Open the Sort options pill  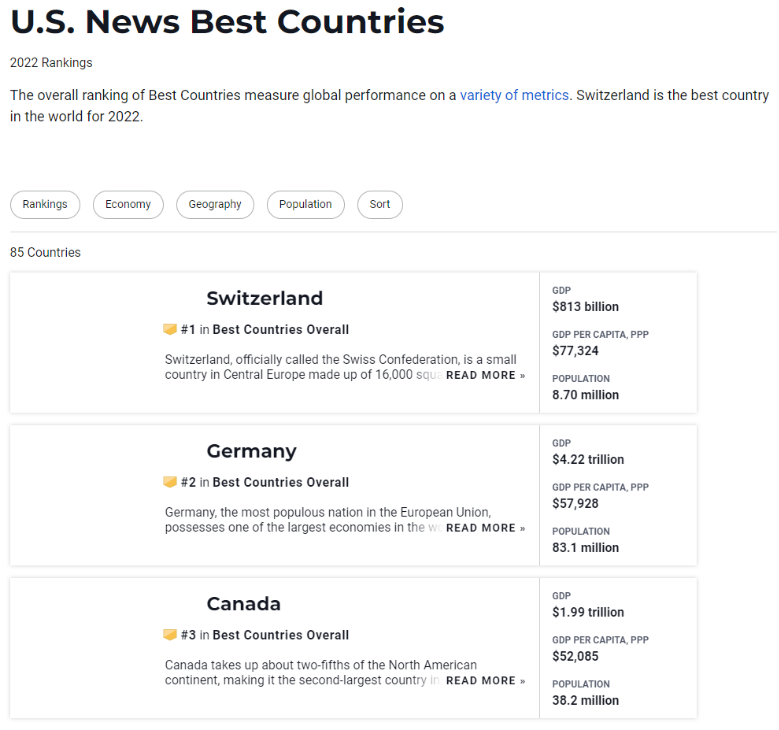380,204
